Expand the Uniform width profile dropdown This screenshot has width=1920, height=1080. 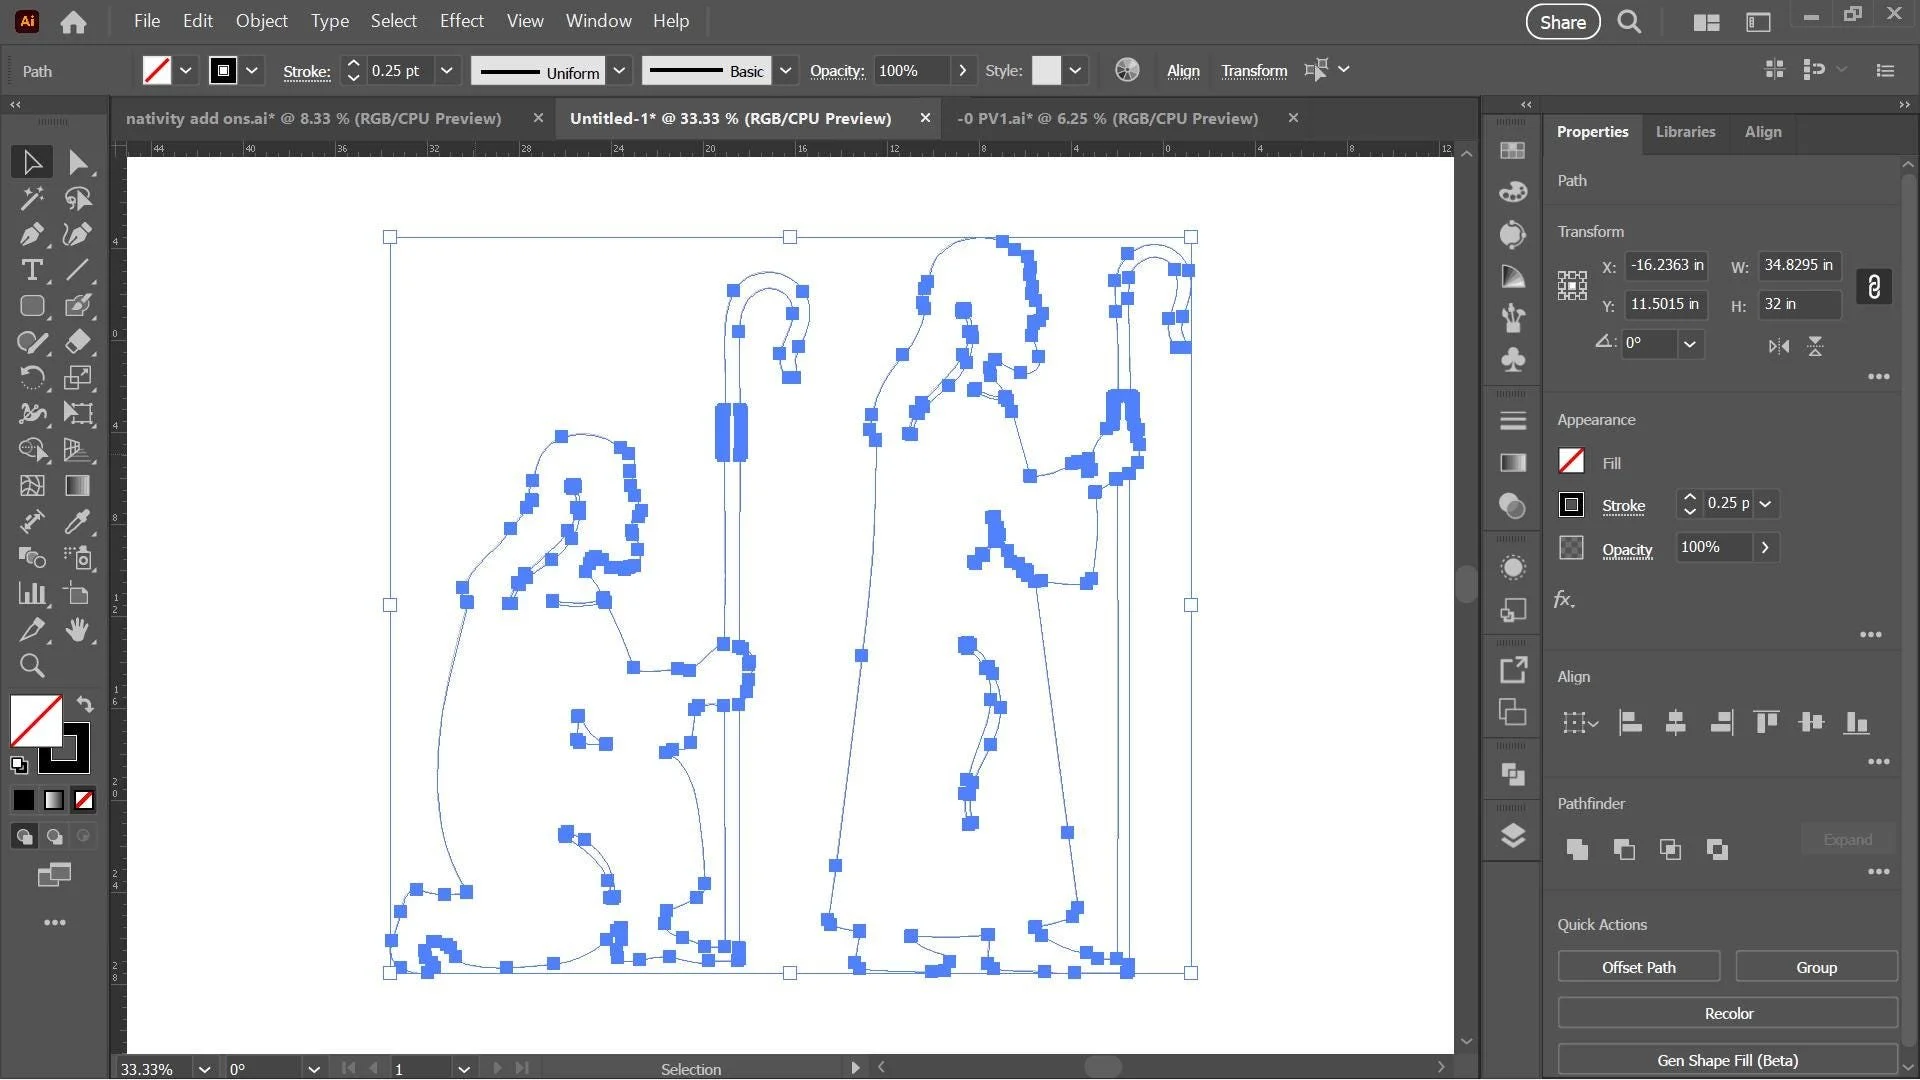pyautogui.click(x=619, y=71)
